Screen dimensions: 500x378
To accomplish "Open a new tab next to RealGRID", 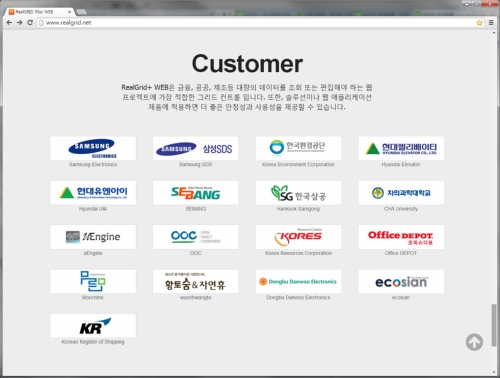I will point(81,12).
